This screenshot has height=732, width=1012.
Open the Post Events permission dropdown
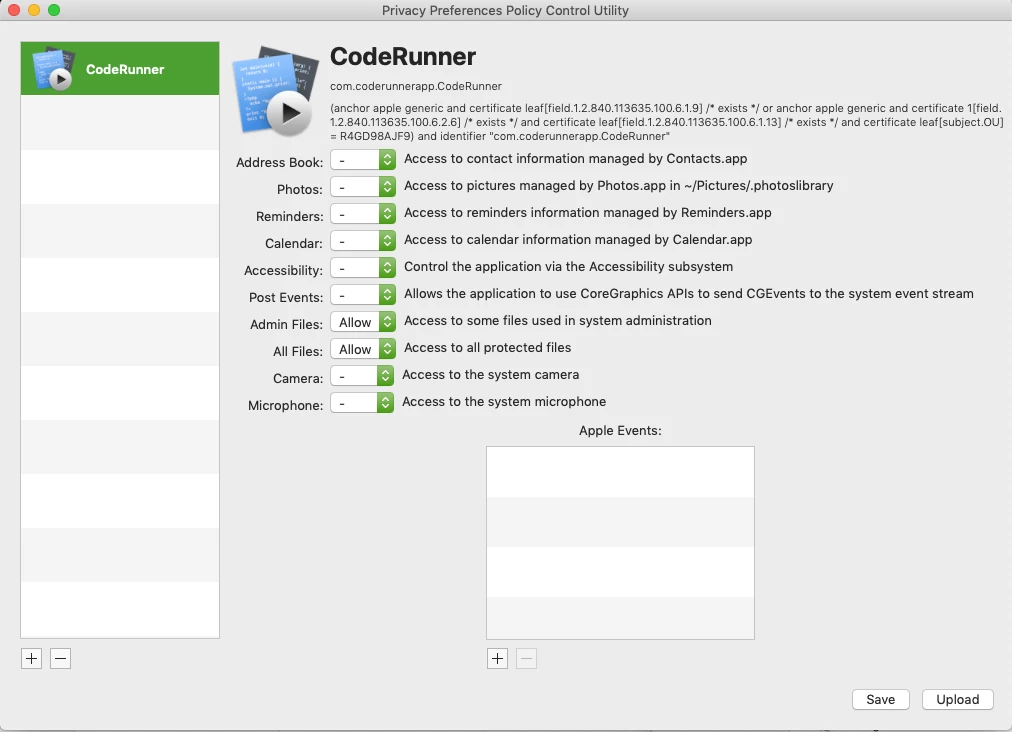pyautogui.click(x=363, y=295)
